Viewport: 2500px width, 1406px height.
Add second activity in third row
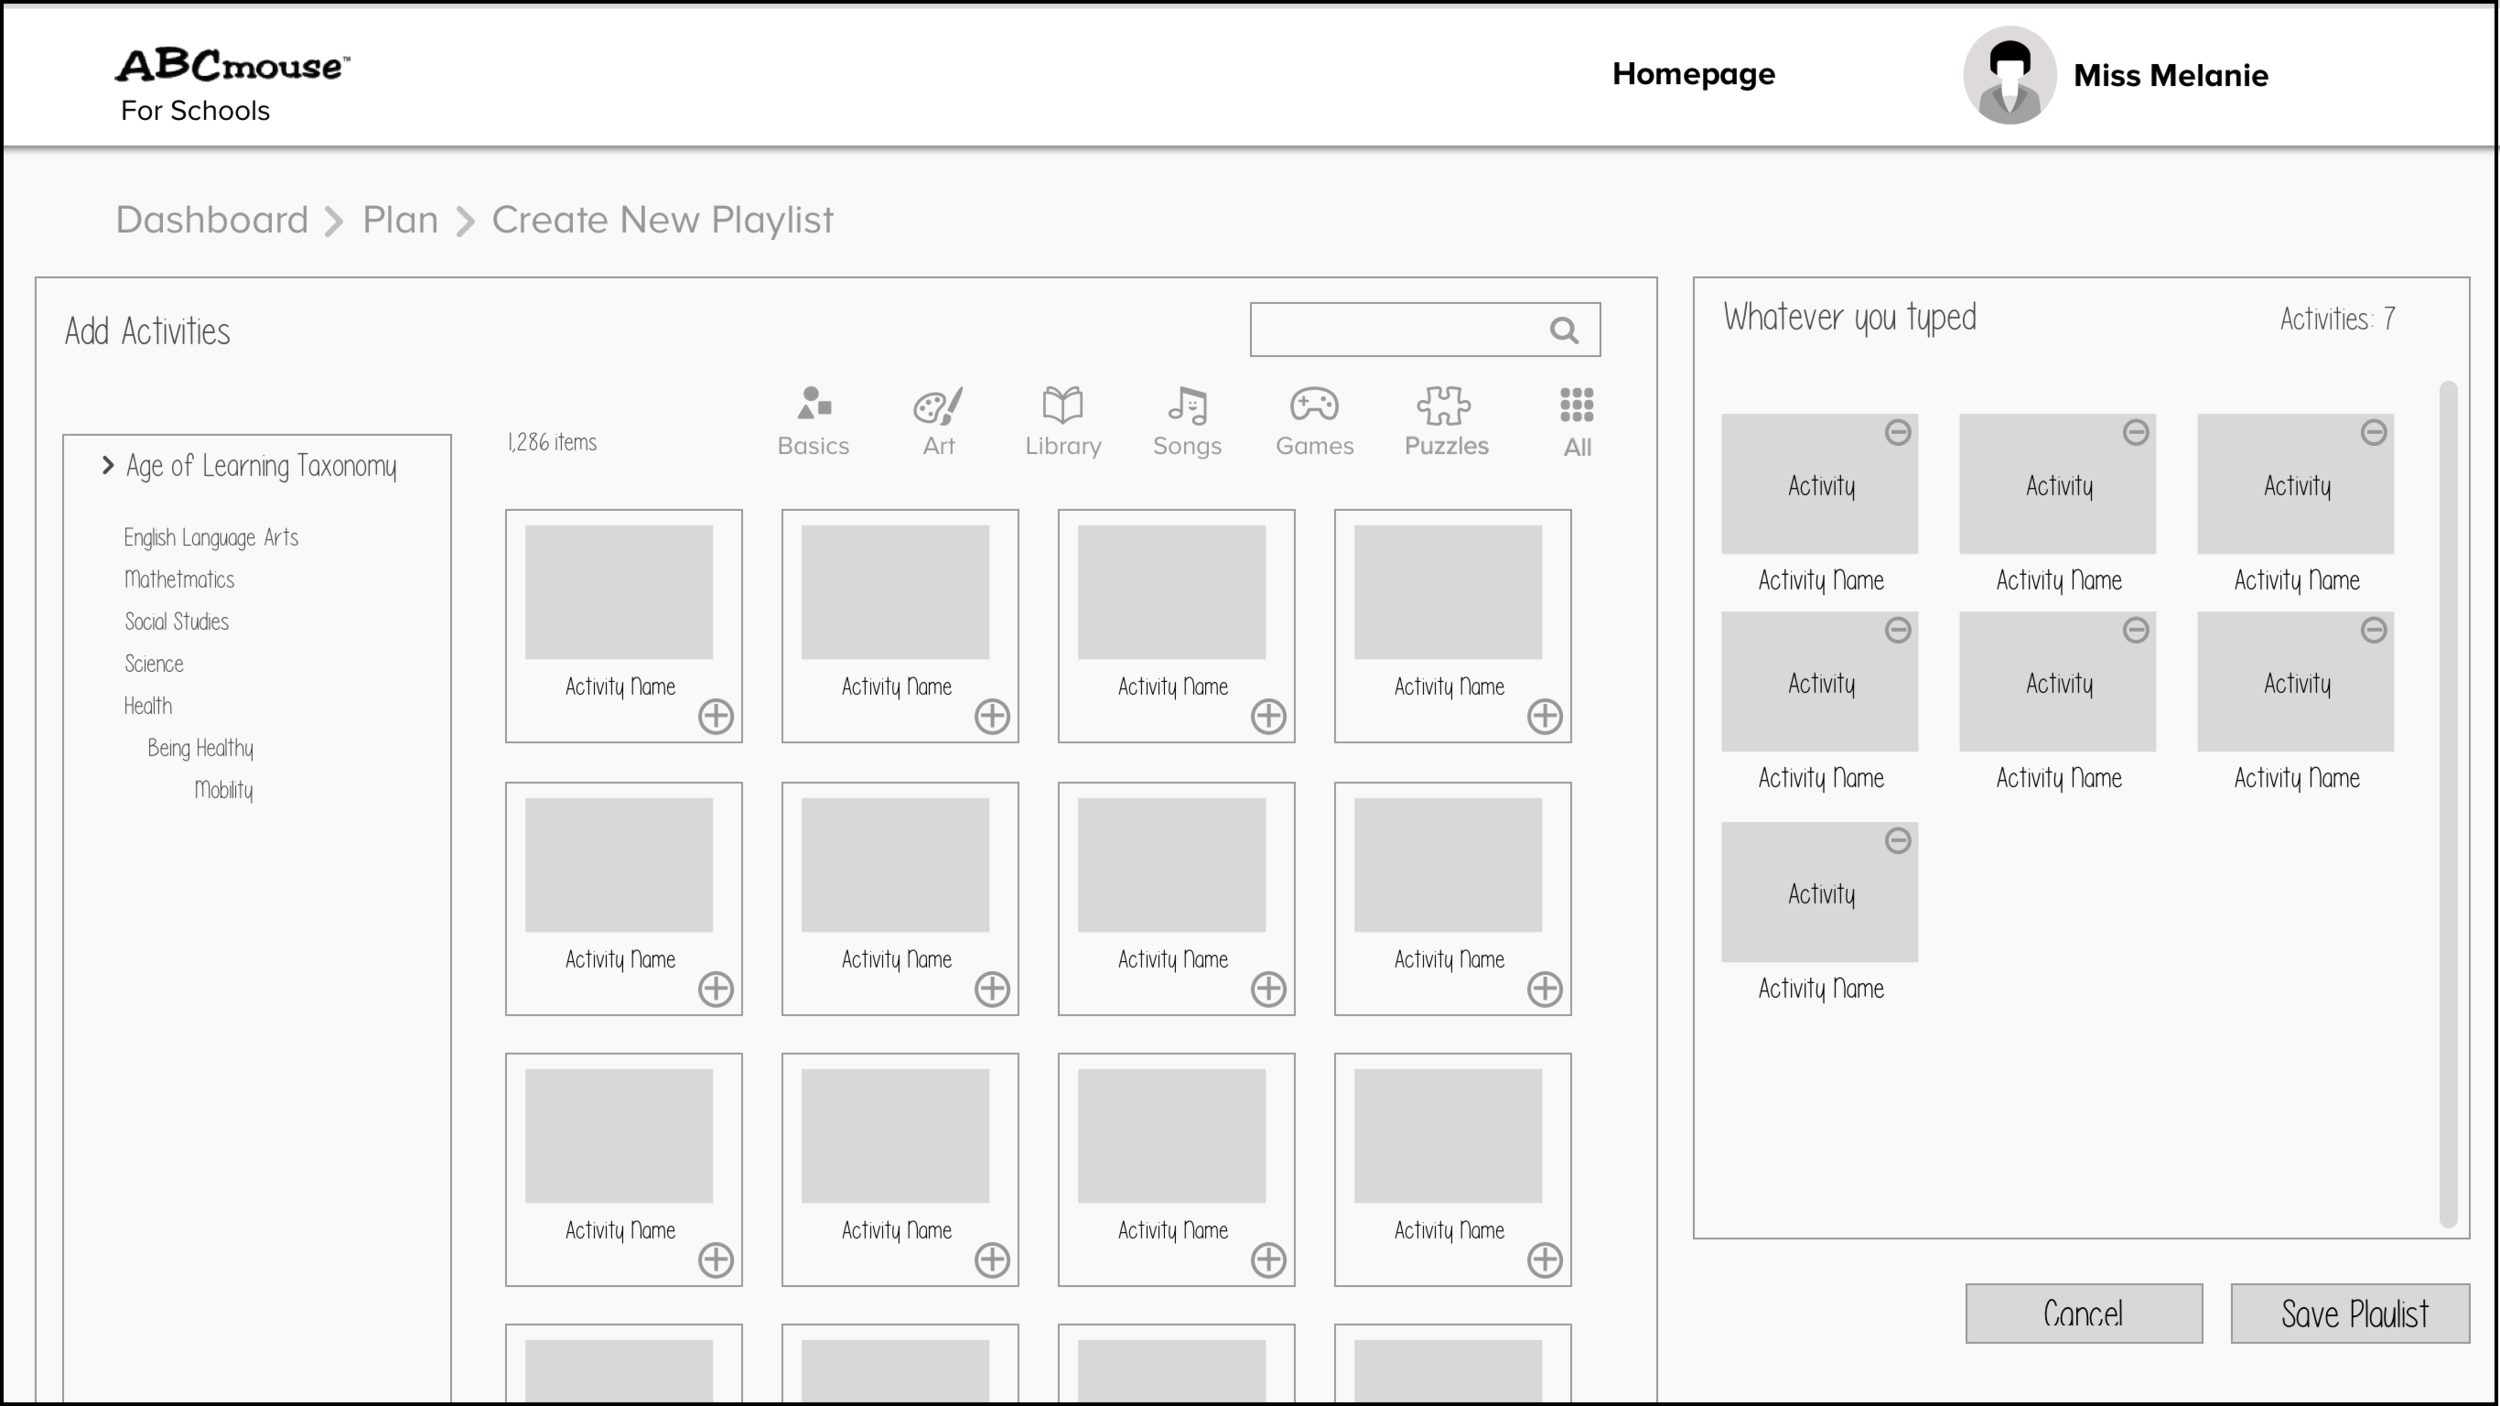click(x=992, y=1260)
